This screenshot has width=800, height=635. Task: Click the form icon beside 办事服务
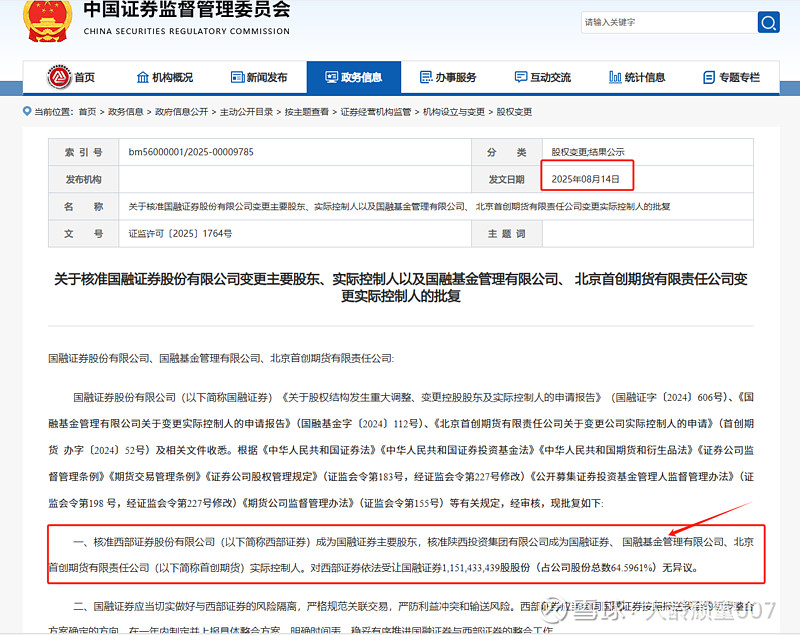pos(426,78)
